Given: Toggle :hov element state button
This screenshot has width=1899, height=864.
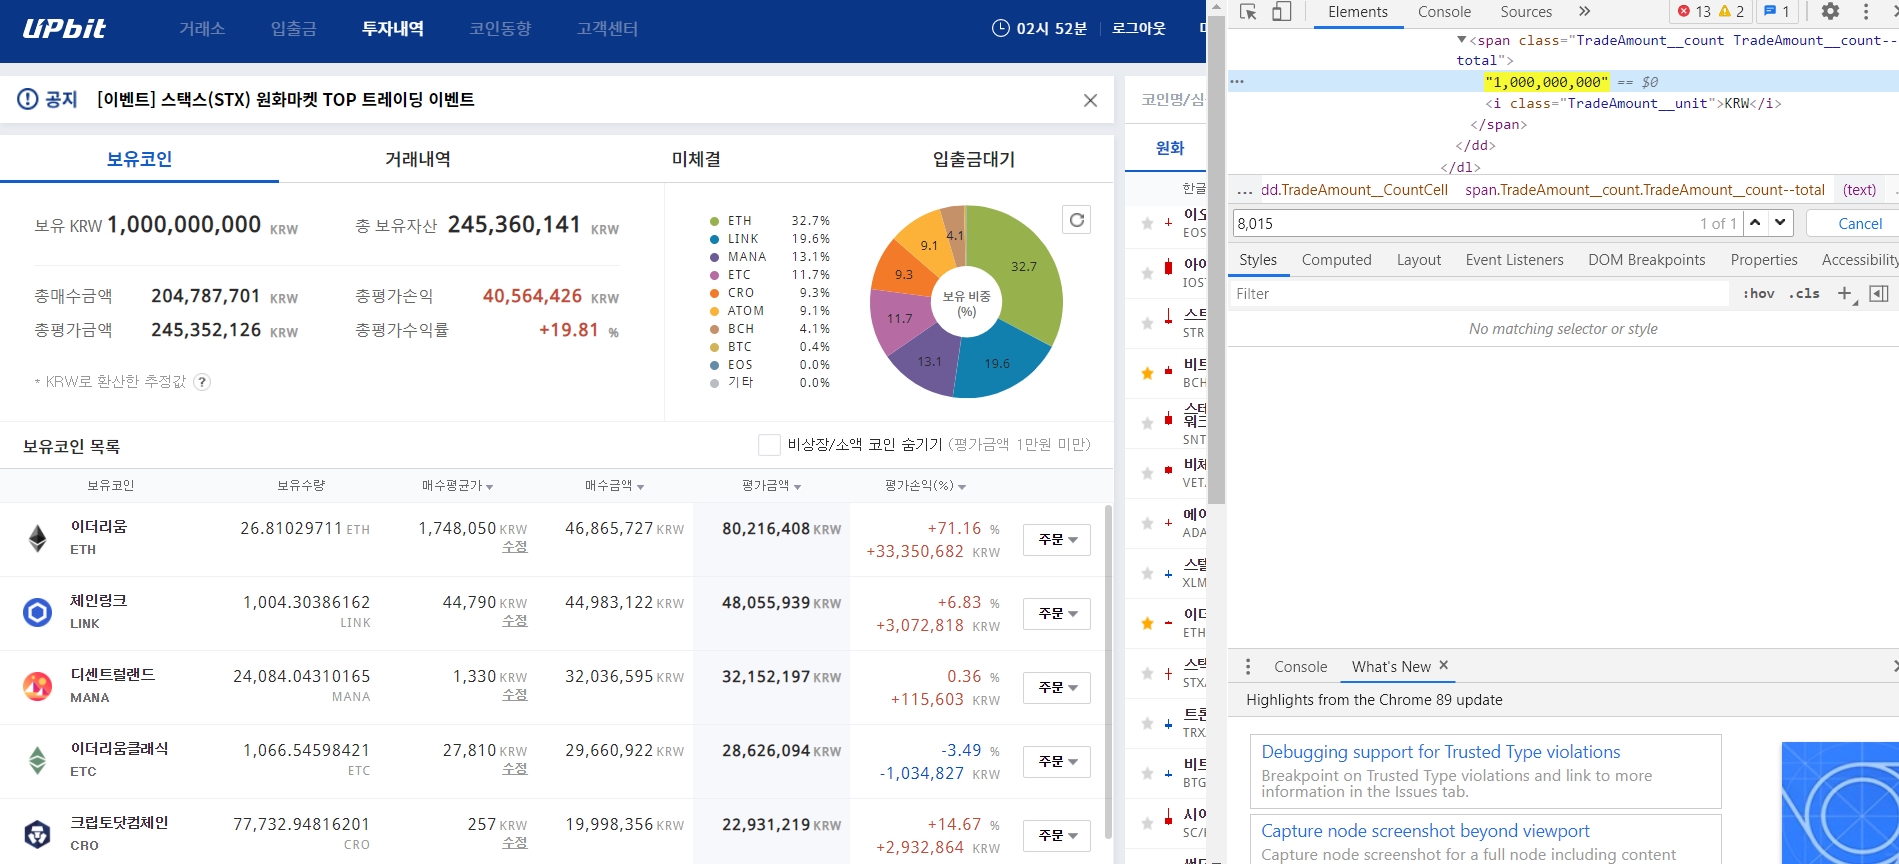Looking at the screenshot, I should coord(1758,294).
